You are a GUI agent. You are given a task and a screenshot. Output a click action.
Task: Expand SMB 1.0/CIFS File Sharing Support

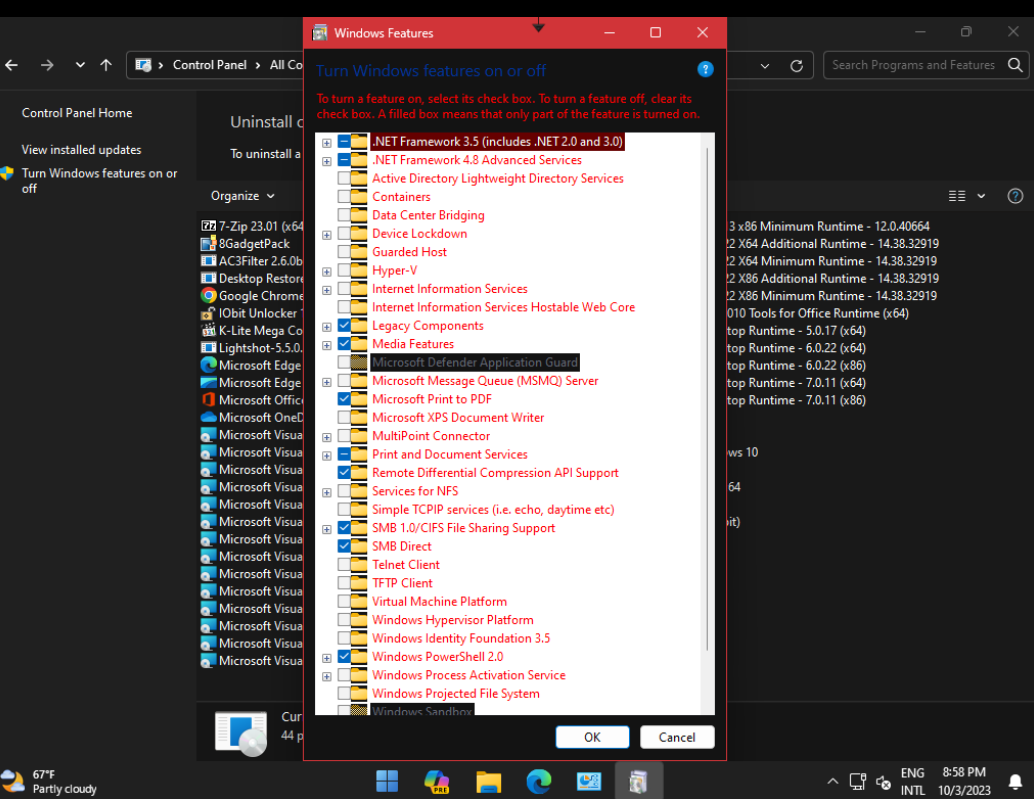coord(326,529)
